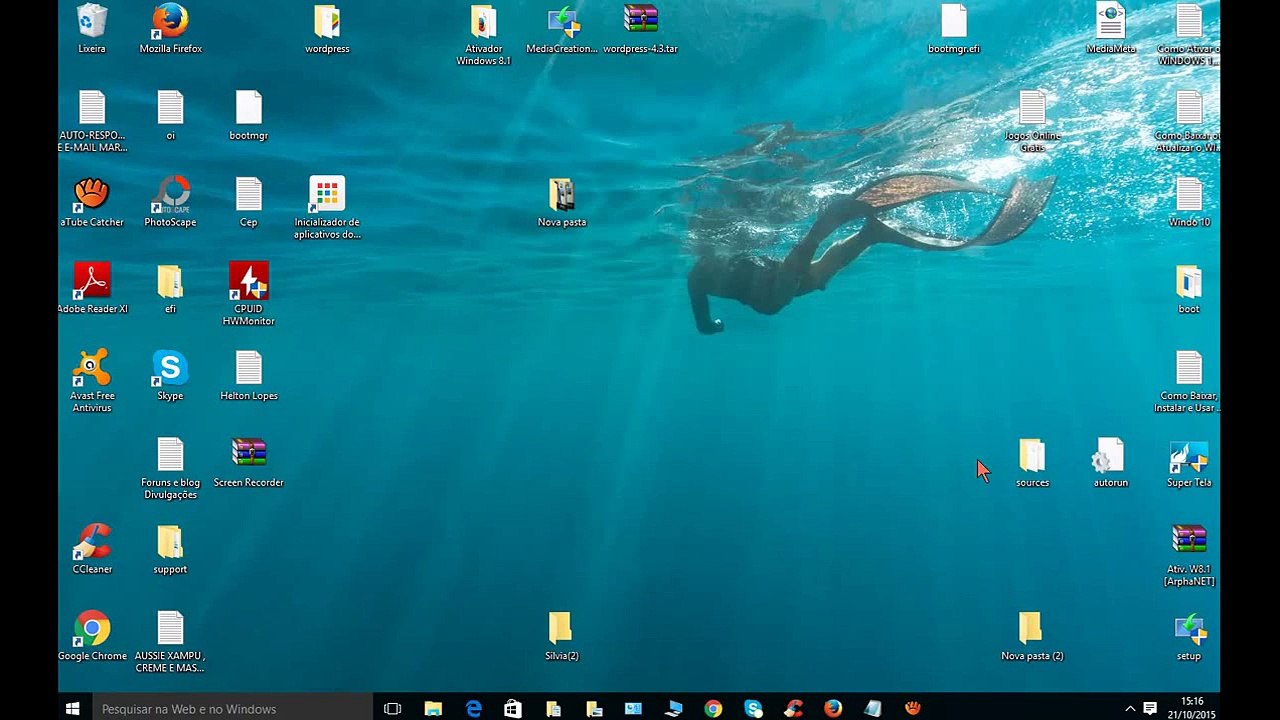Select the Foruns e blog Divulgações file
This screenshot has height=720, width=1280.
pyautogui.click(x=170, y=468)
